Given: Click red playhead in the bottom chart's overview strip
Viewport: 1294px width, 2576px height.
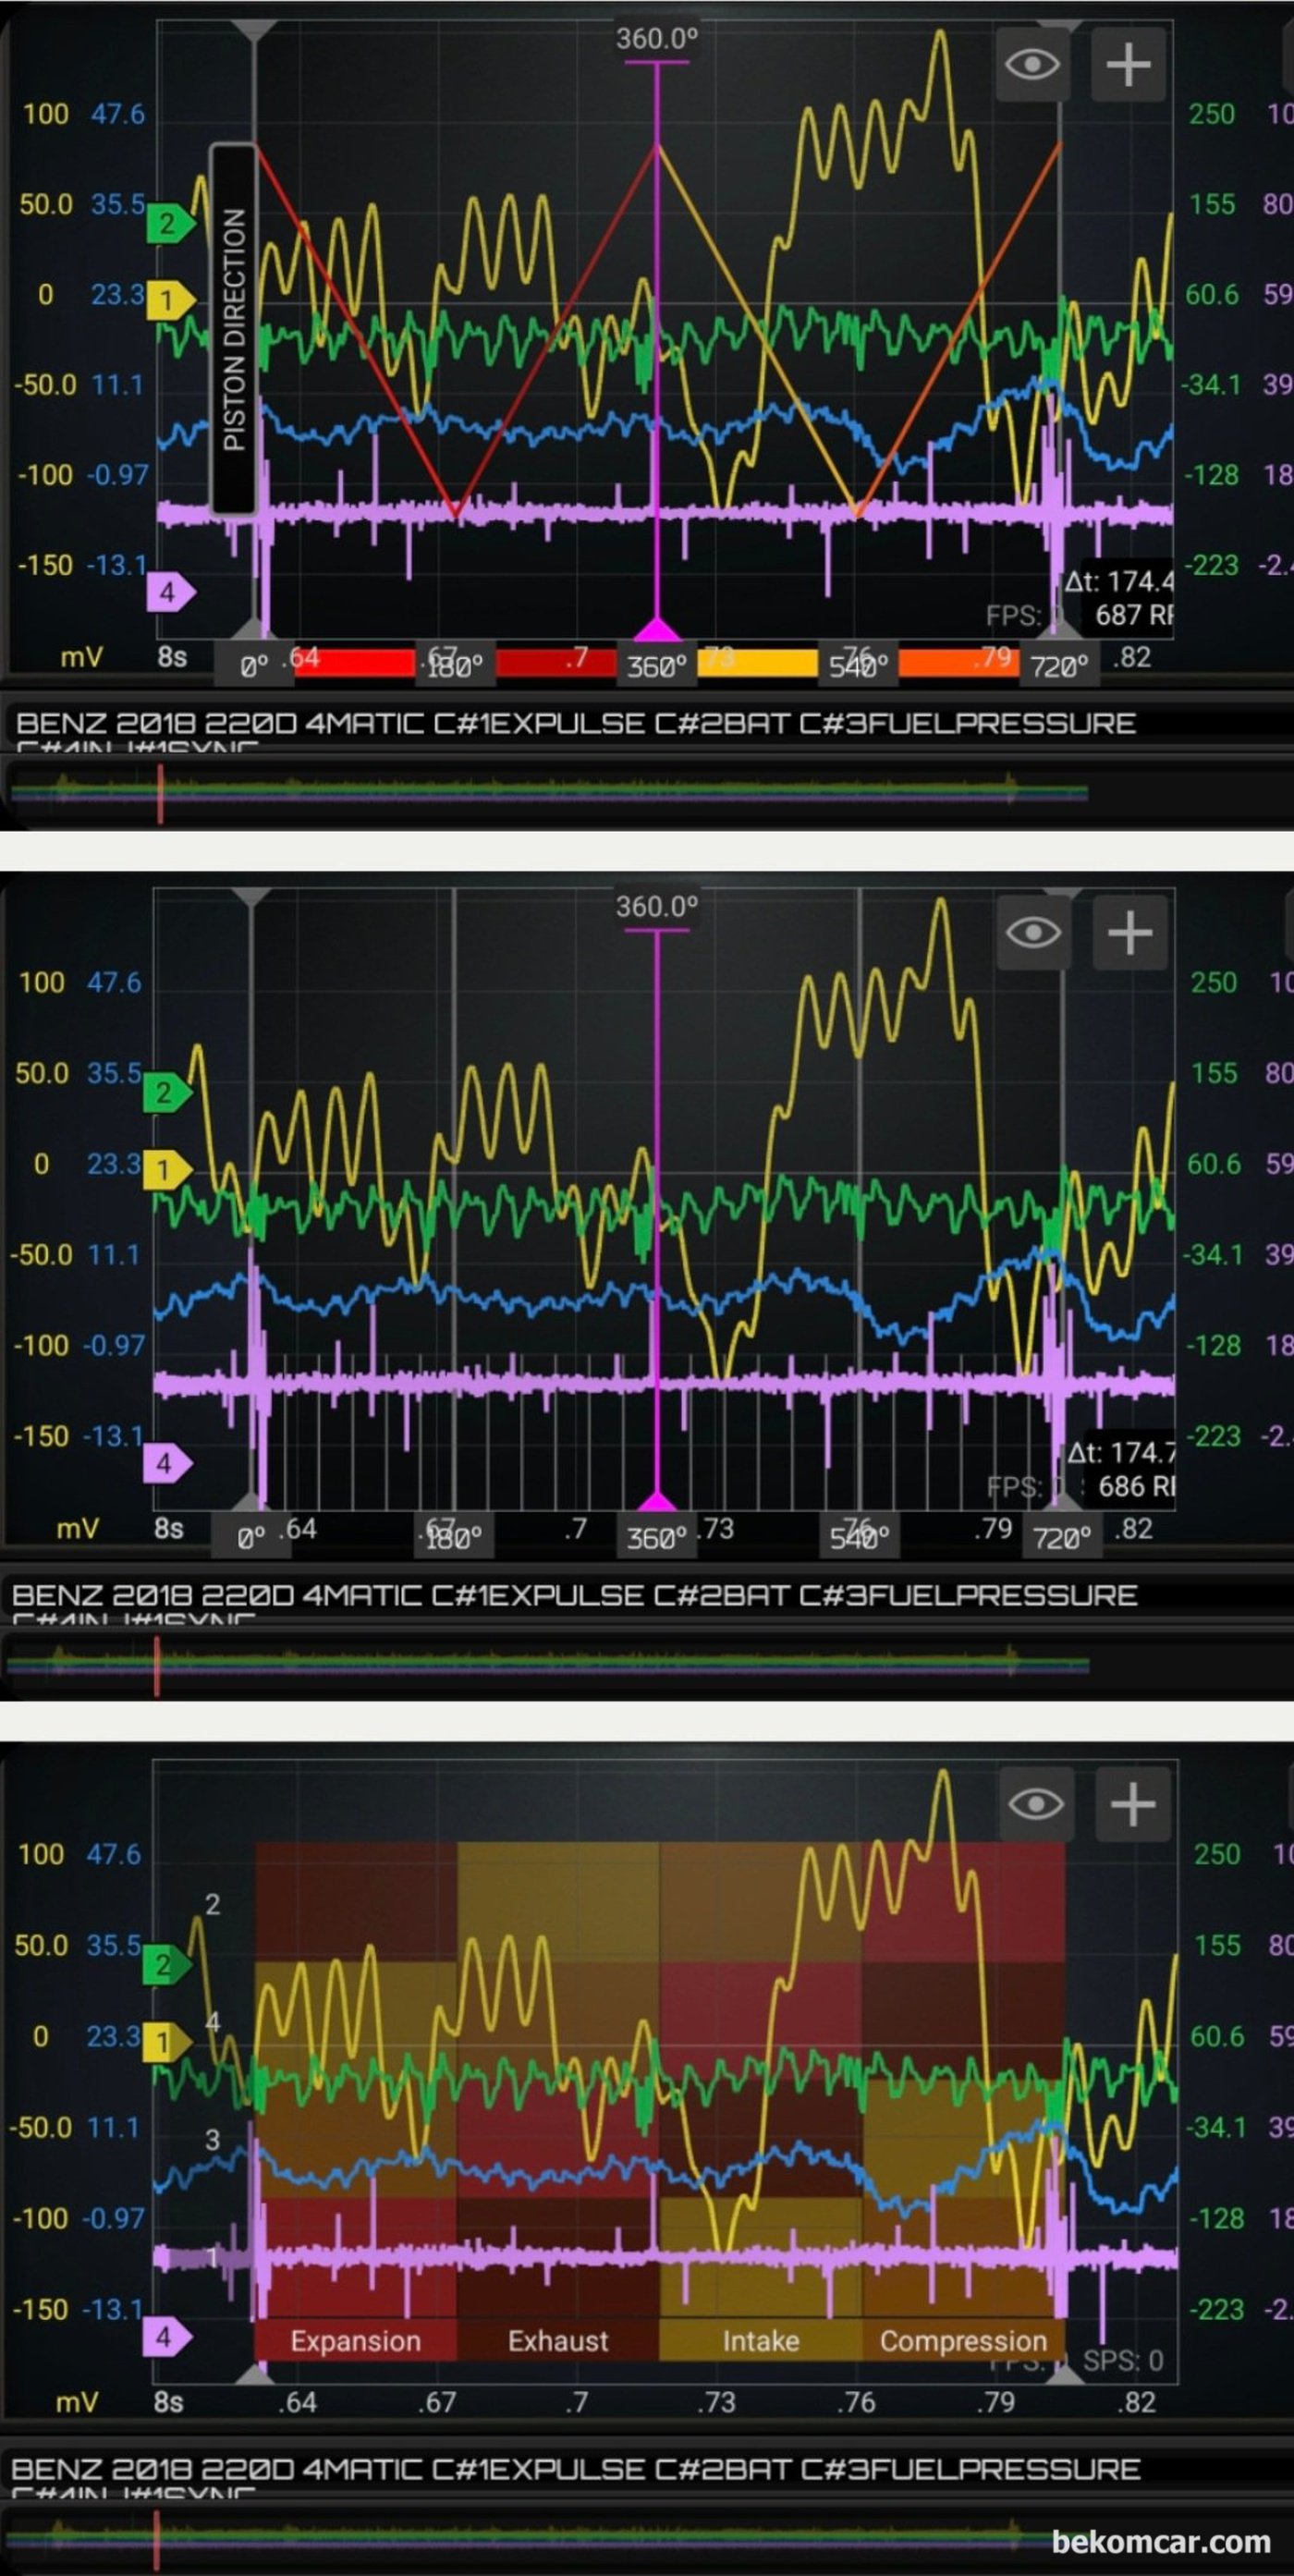Looking at the screenshot, I should [157, 2539].
